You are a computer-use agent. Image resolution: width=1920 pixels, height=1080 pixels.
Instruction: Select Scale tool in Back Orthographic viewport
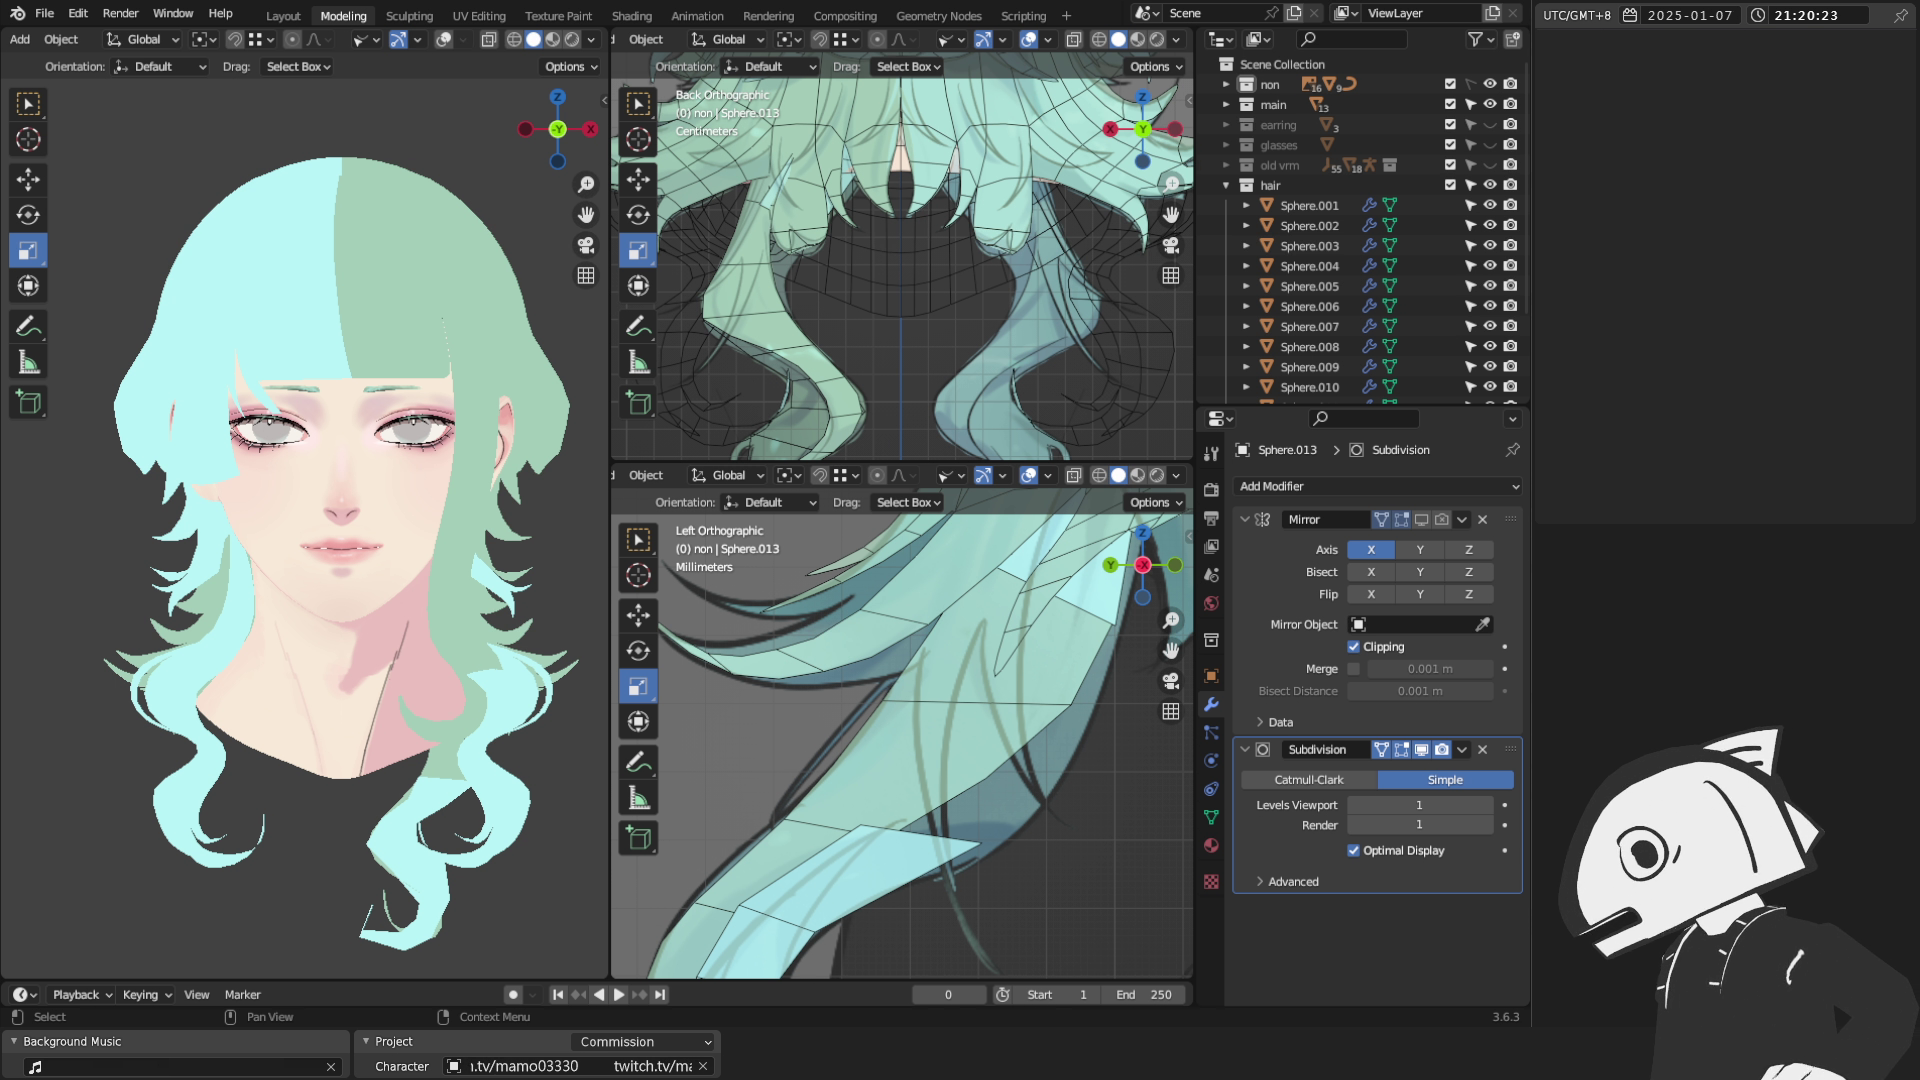click(x=638, y=250)
